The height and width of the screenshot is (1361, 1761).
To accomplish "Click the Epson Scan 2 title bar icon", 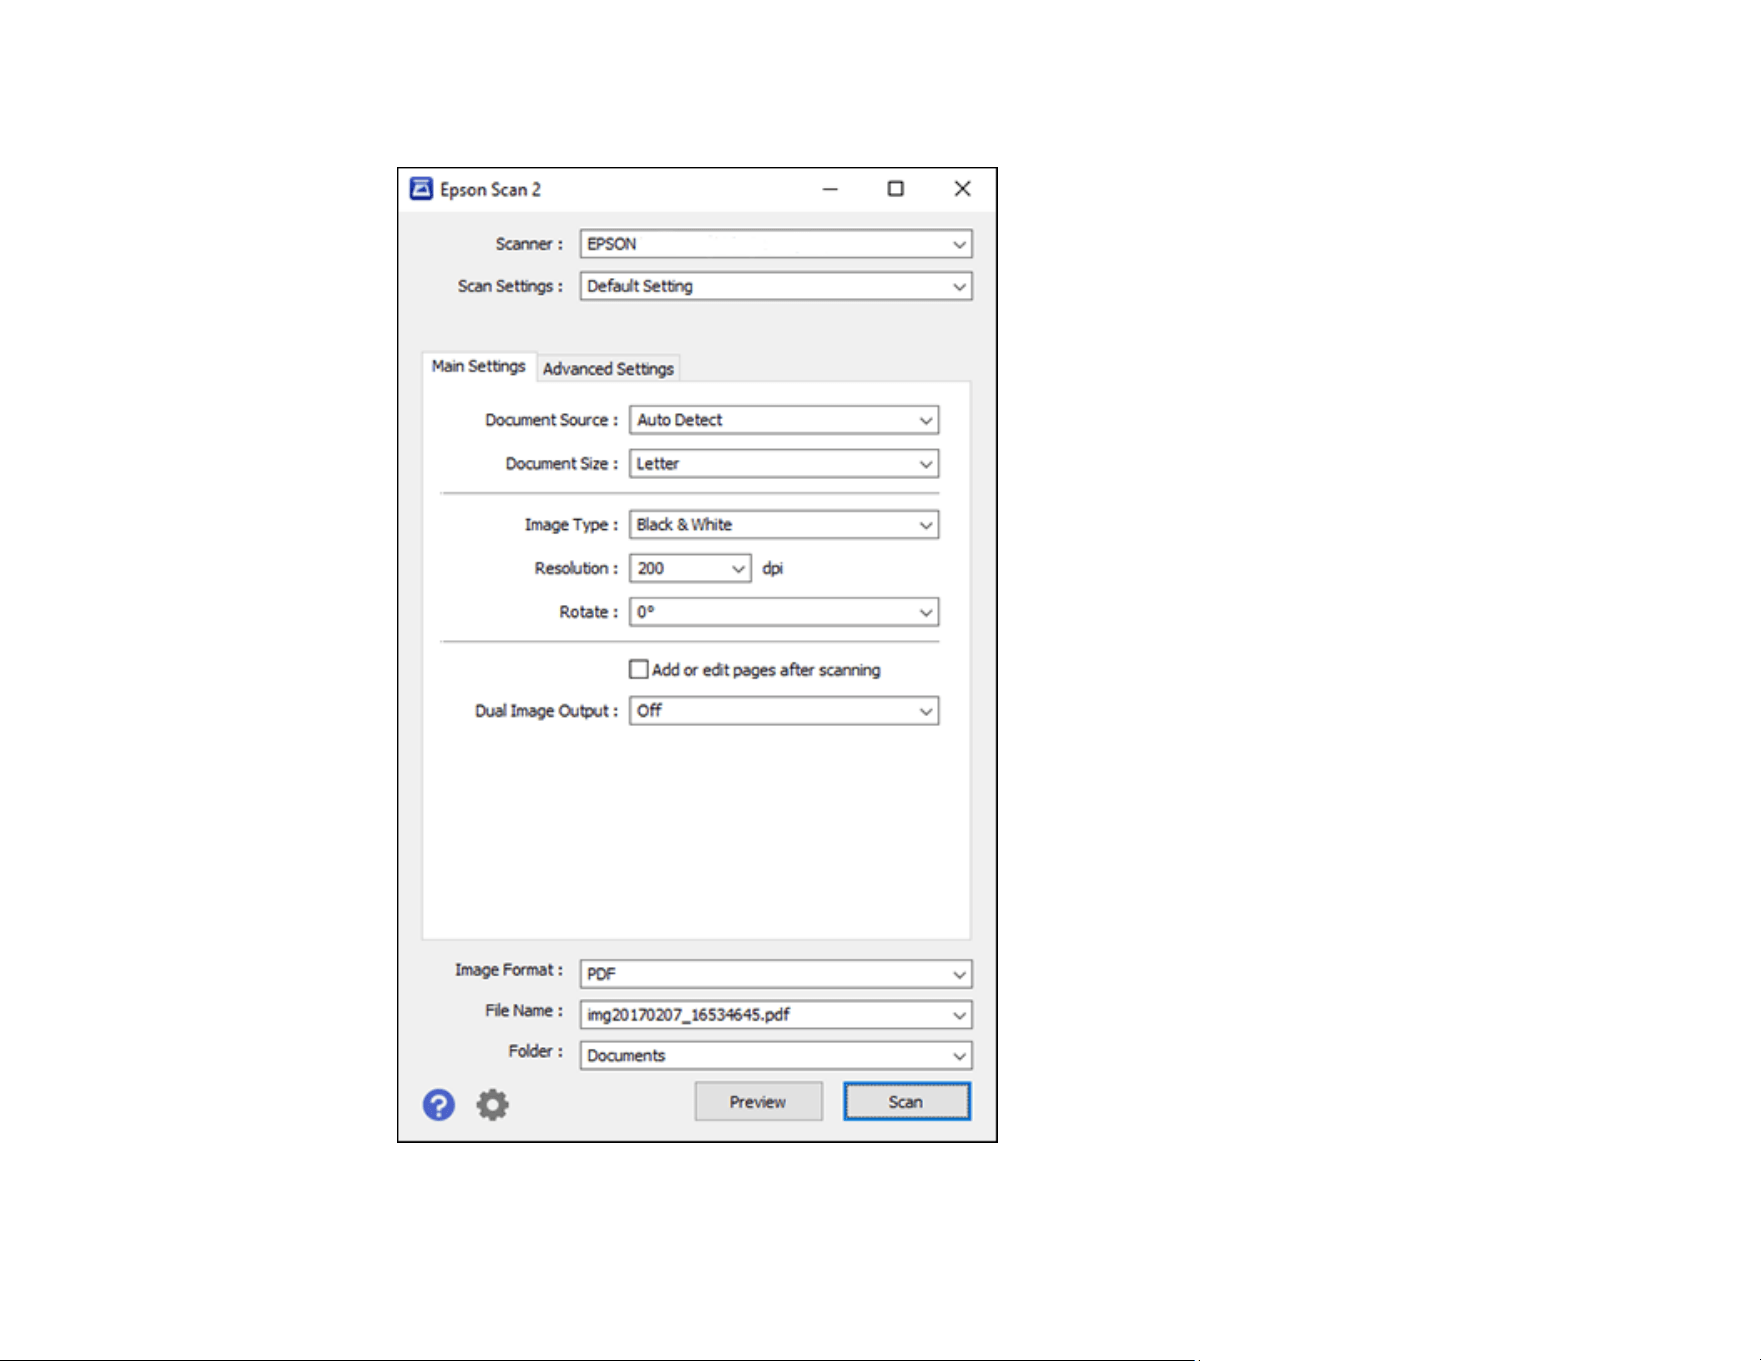I will [x=421, y=189].
